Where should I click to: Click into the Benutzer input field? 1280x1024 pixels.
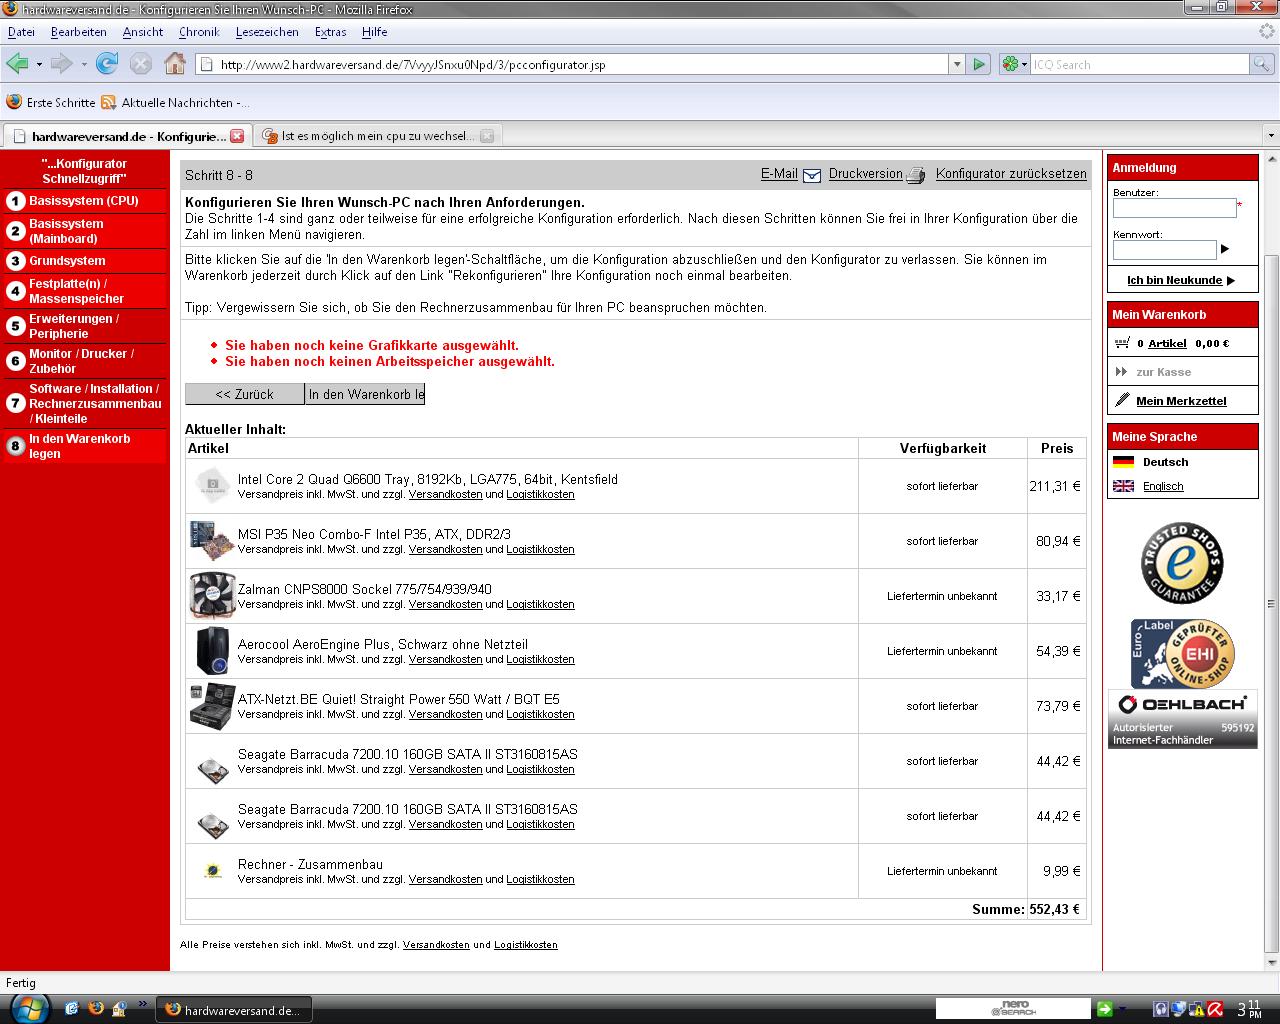click(x=1174, y=208)
